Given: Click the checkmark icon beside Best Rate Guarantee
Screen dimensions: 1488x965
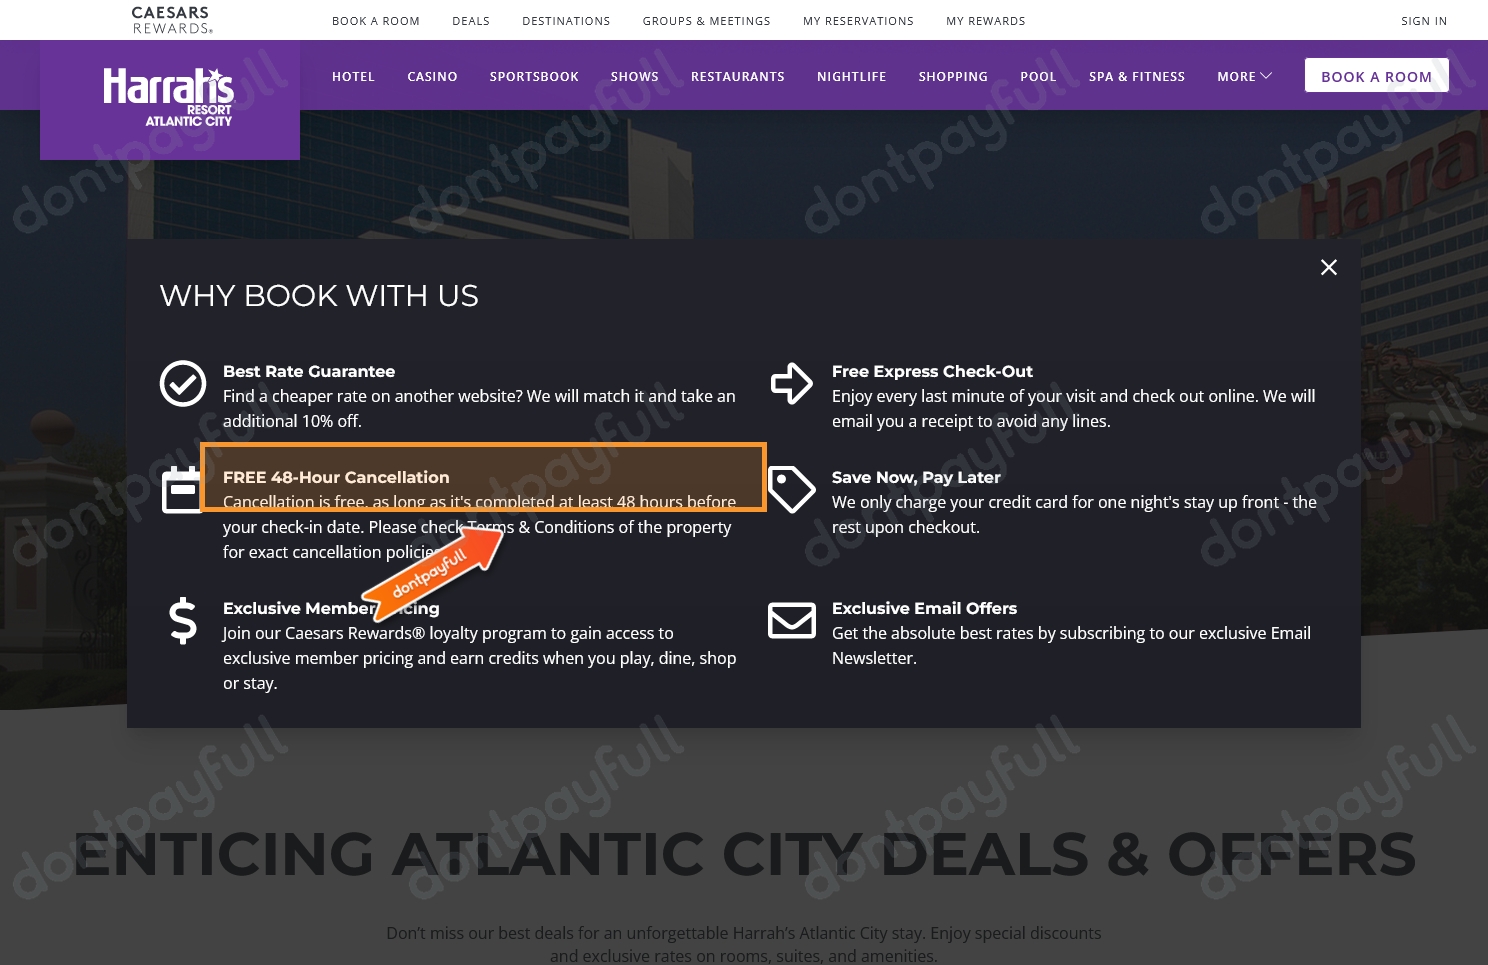Looking at the screenshot, I should pyautogui.click(x=183, y=383).
